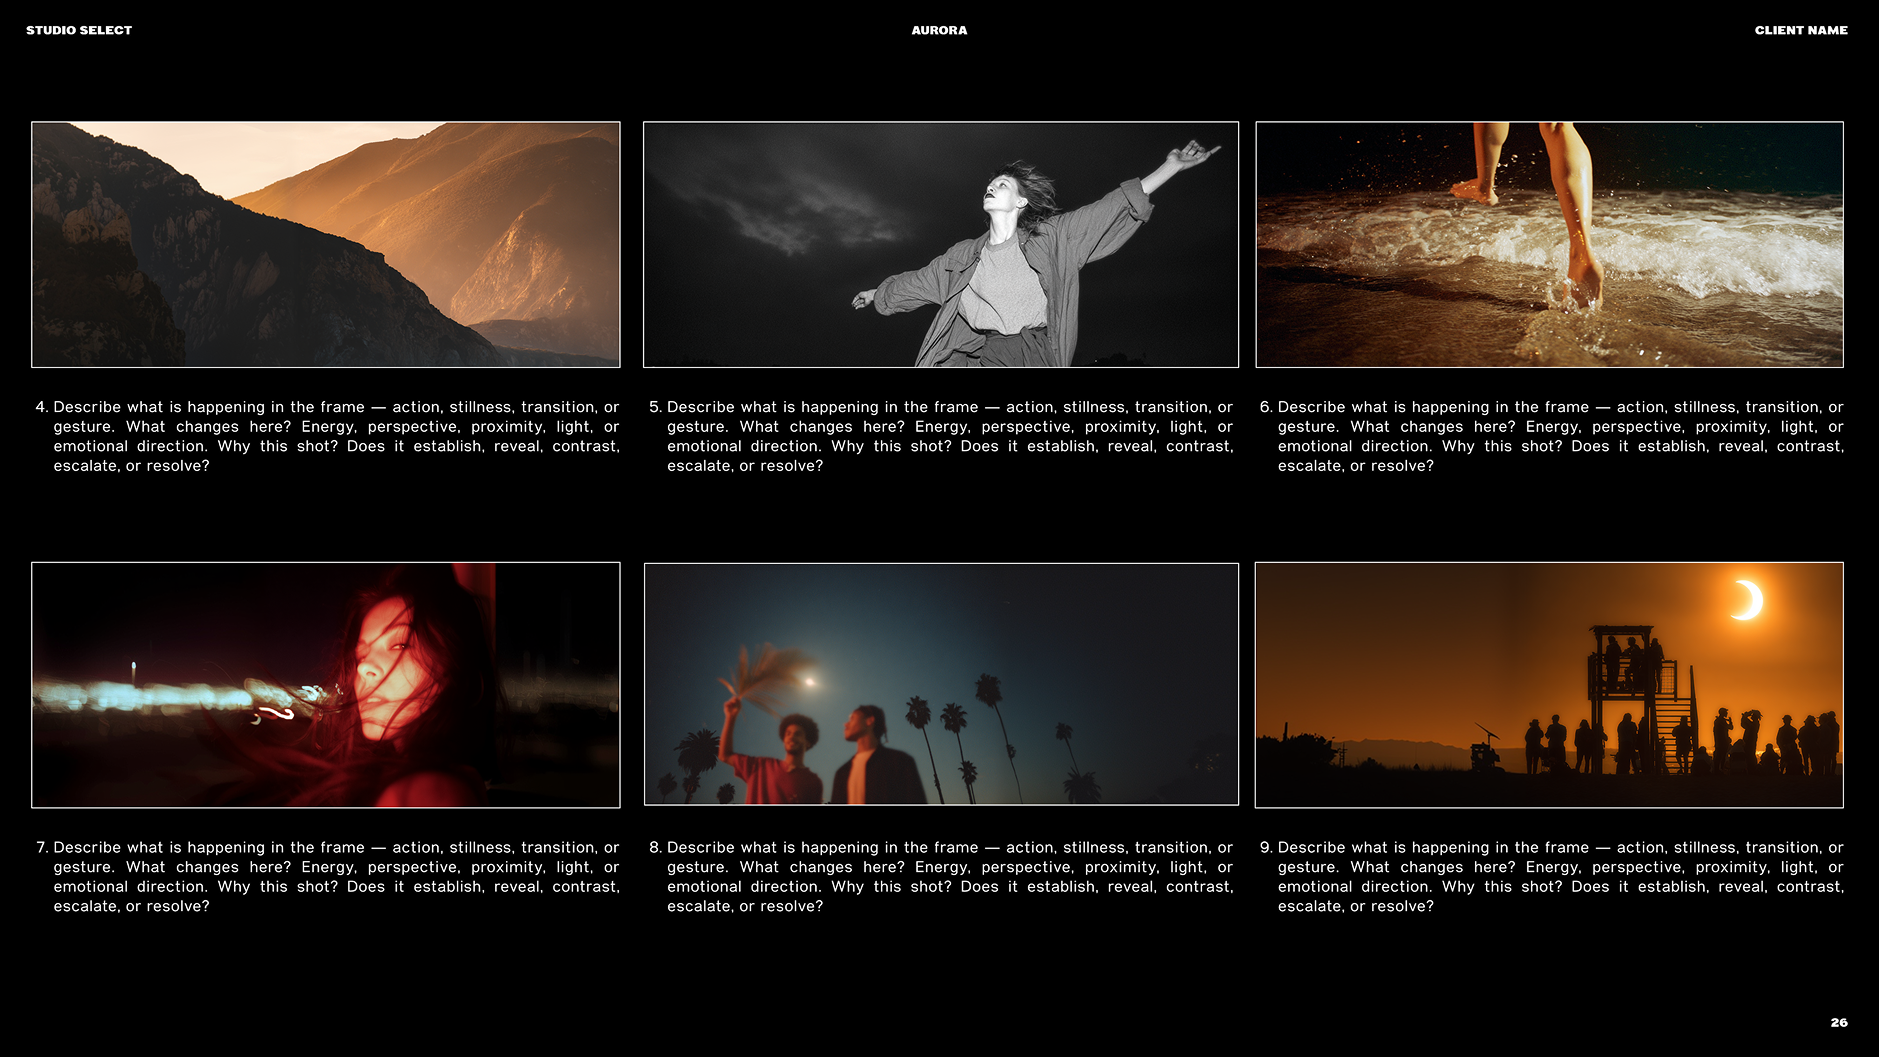The height and width of the screenshot is (1058, 1880).
Task: Click page number 26 at bottom right
Action: (1838, 1022)
